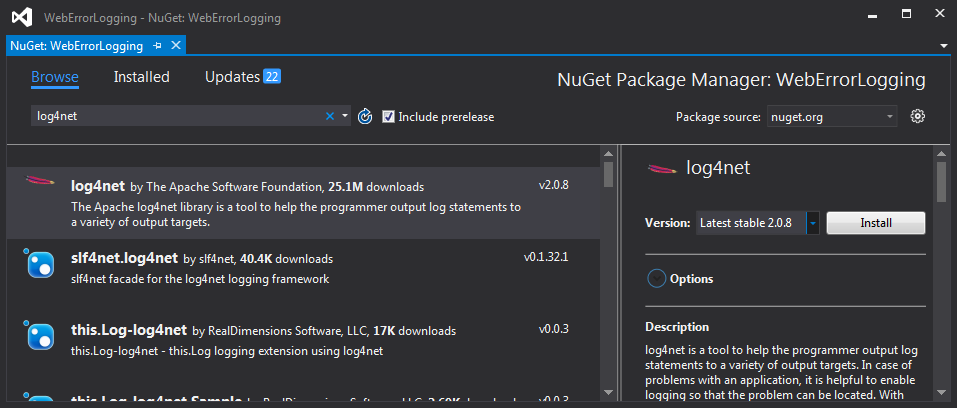The width and height of the screenshot is (957, 408).
Task: Click the 22 updates badge
Action: 272,76
